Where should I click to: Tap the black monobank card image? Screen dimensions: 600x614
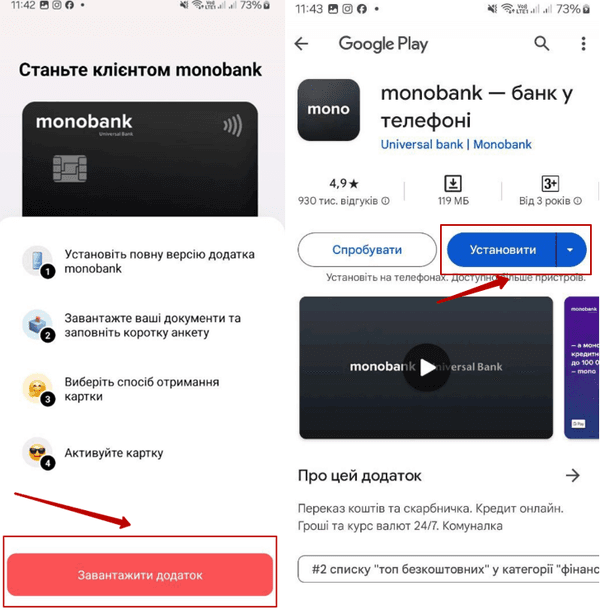click(x=140, y=159)
